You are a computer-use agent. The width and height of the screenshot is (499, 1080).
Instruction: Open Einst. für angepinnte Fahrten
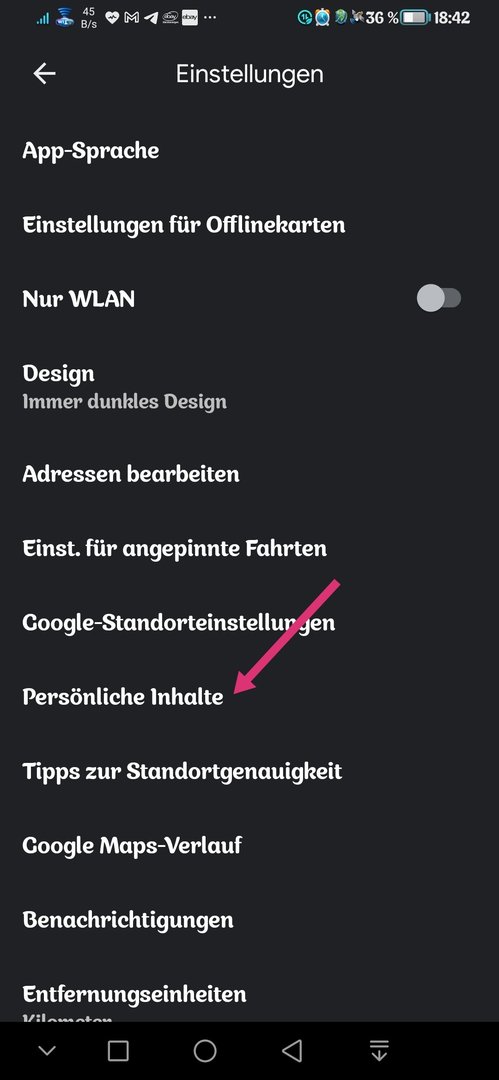click(x=250, y=548)
